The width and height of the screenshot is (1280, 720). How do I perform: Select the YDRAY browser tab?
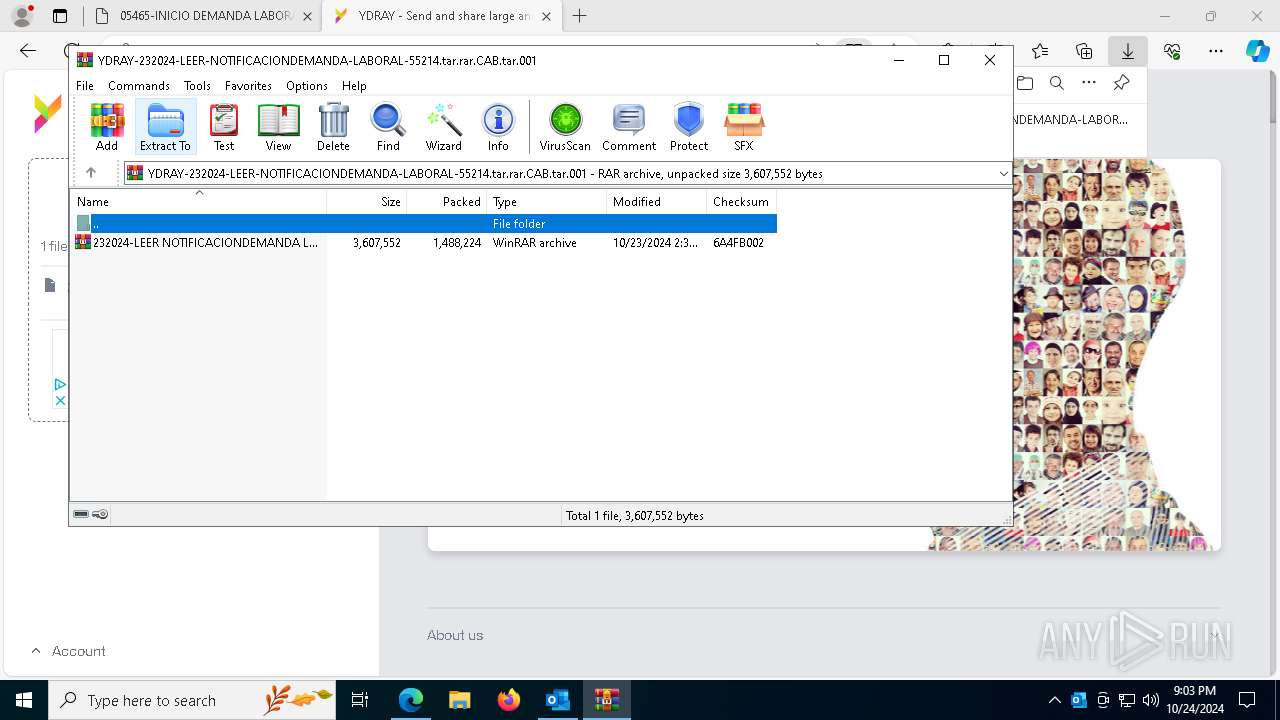pyautogui.click(x=443, y=16)
